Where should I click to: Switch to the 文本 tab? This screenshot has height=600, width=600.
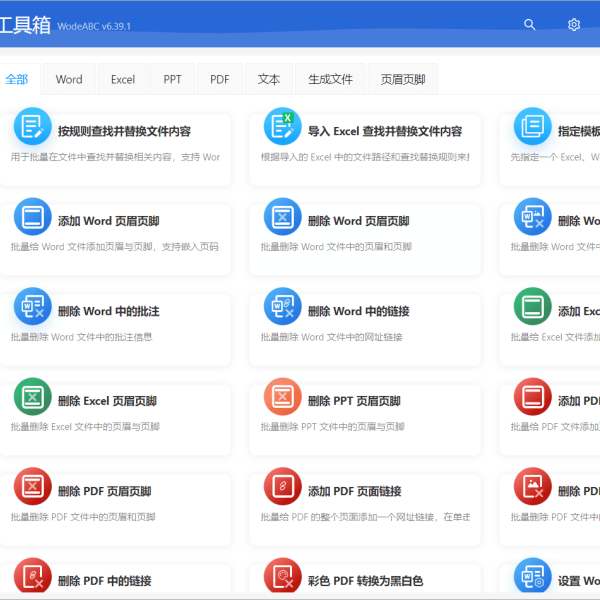[269, 79]
